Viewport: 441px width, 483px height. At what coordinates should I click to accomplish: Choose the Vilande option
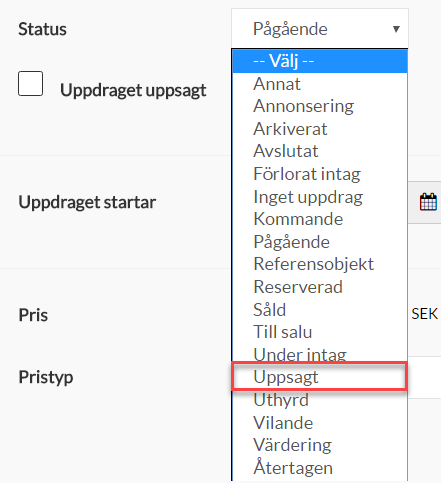(x=320, y=423)
